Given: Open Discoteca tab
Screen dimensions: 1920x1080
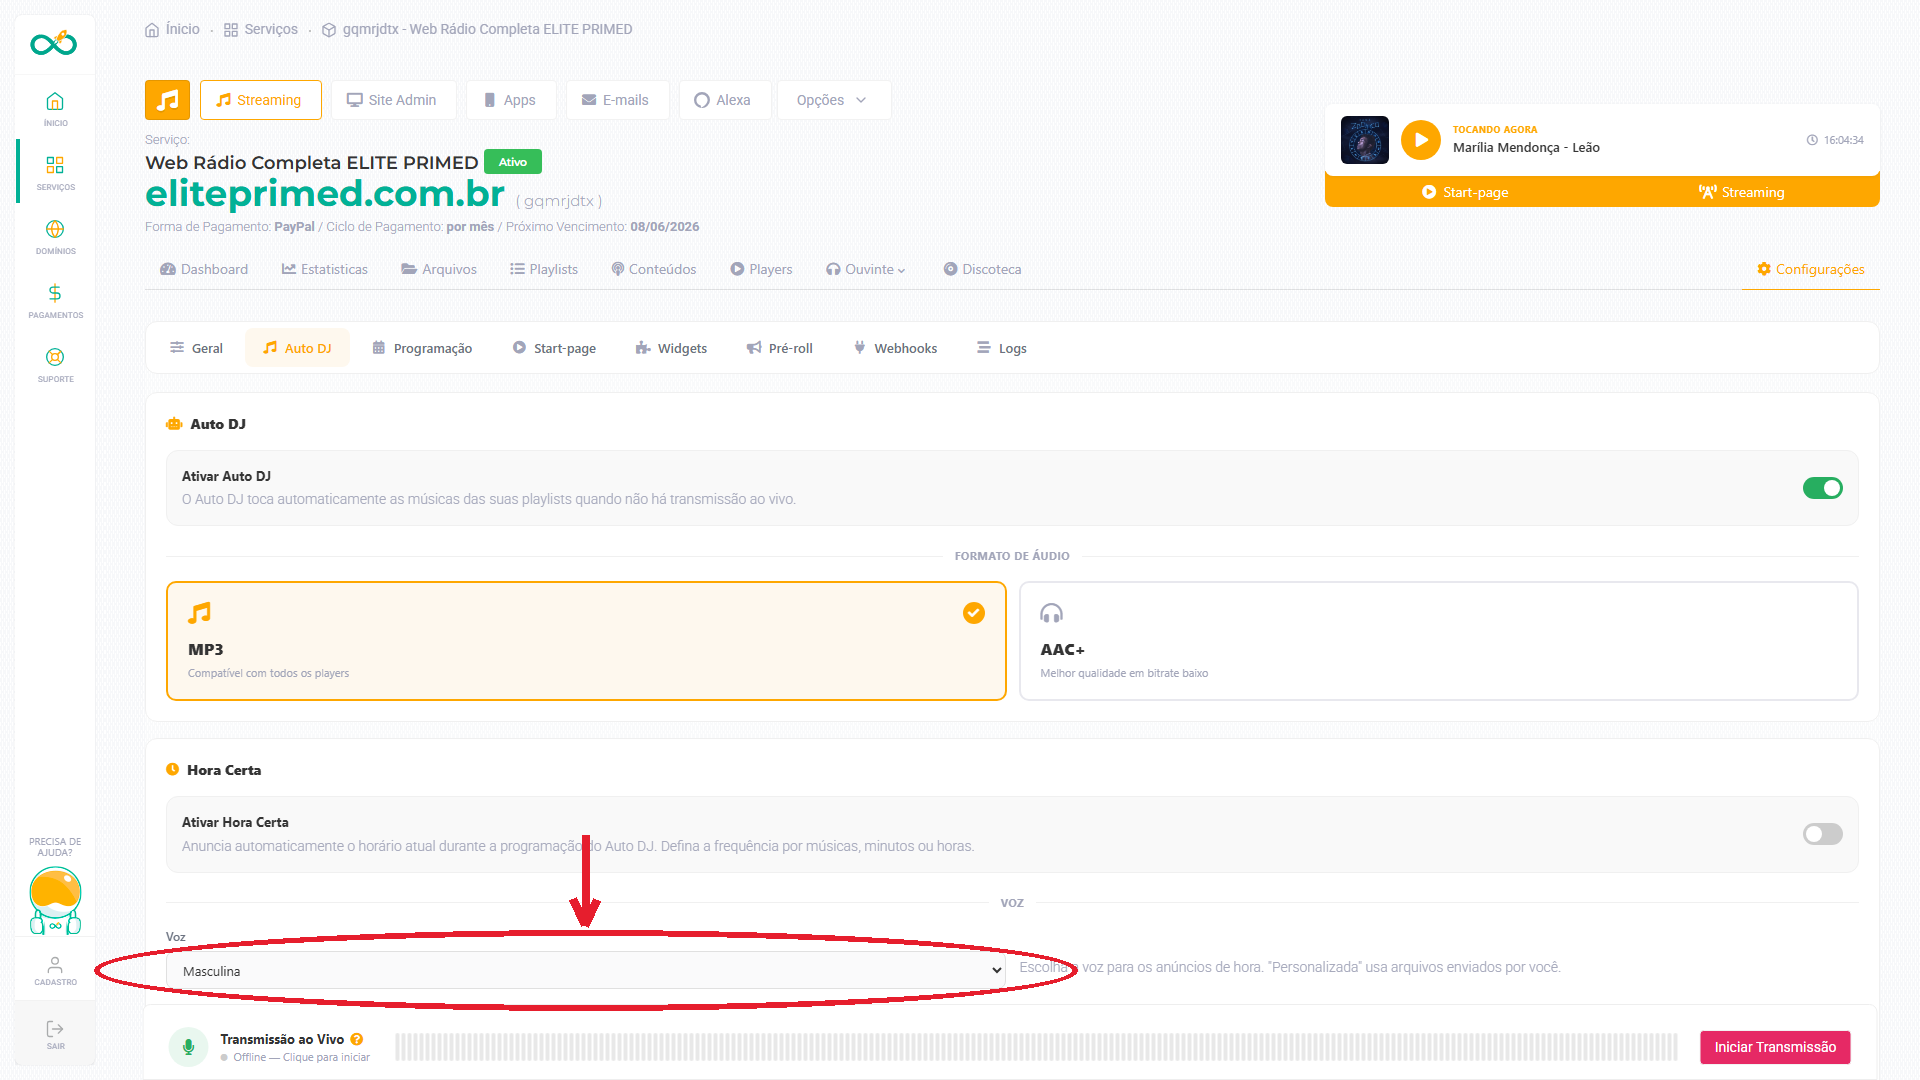Looking at the screenshot, I should coord(982,269).
